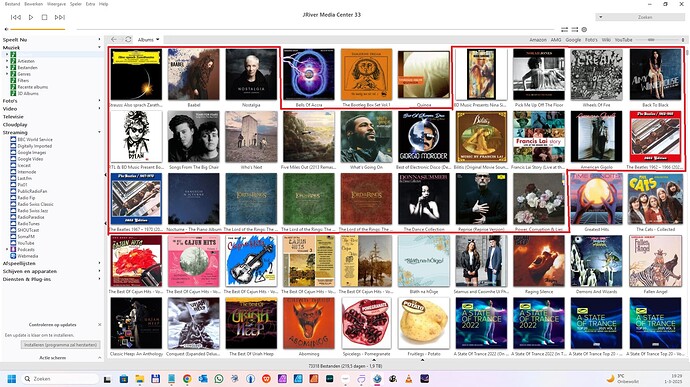Mute via the volume speaker icon
This screenshot has height=387, width=690.
[6, 29]
